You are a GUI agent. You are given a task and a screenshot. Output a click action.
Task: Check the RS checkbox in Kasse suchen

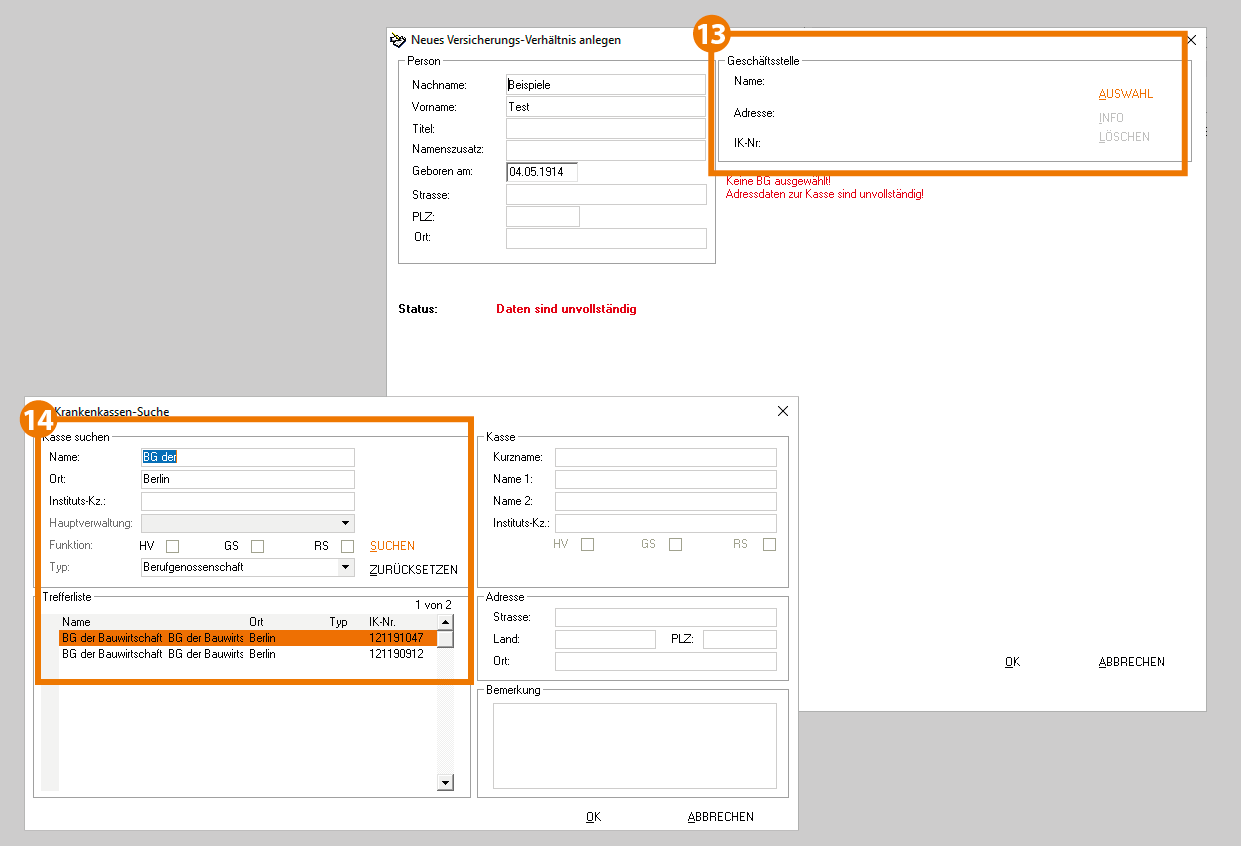point(347,546)
